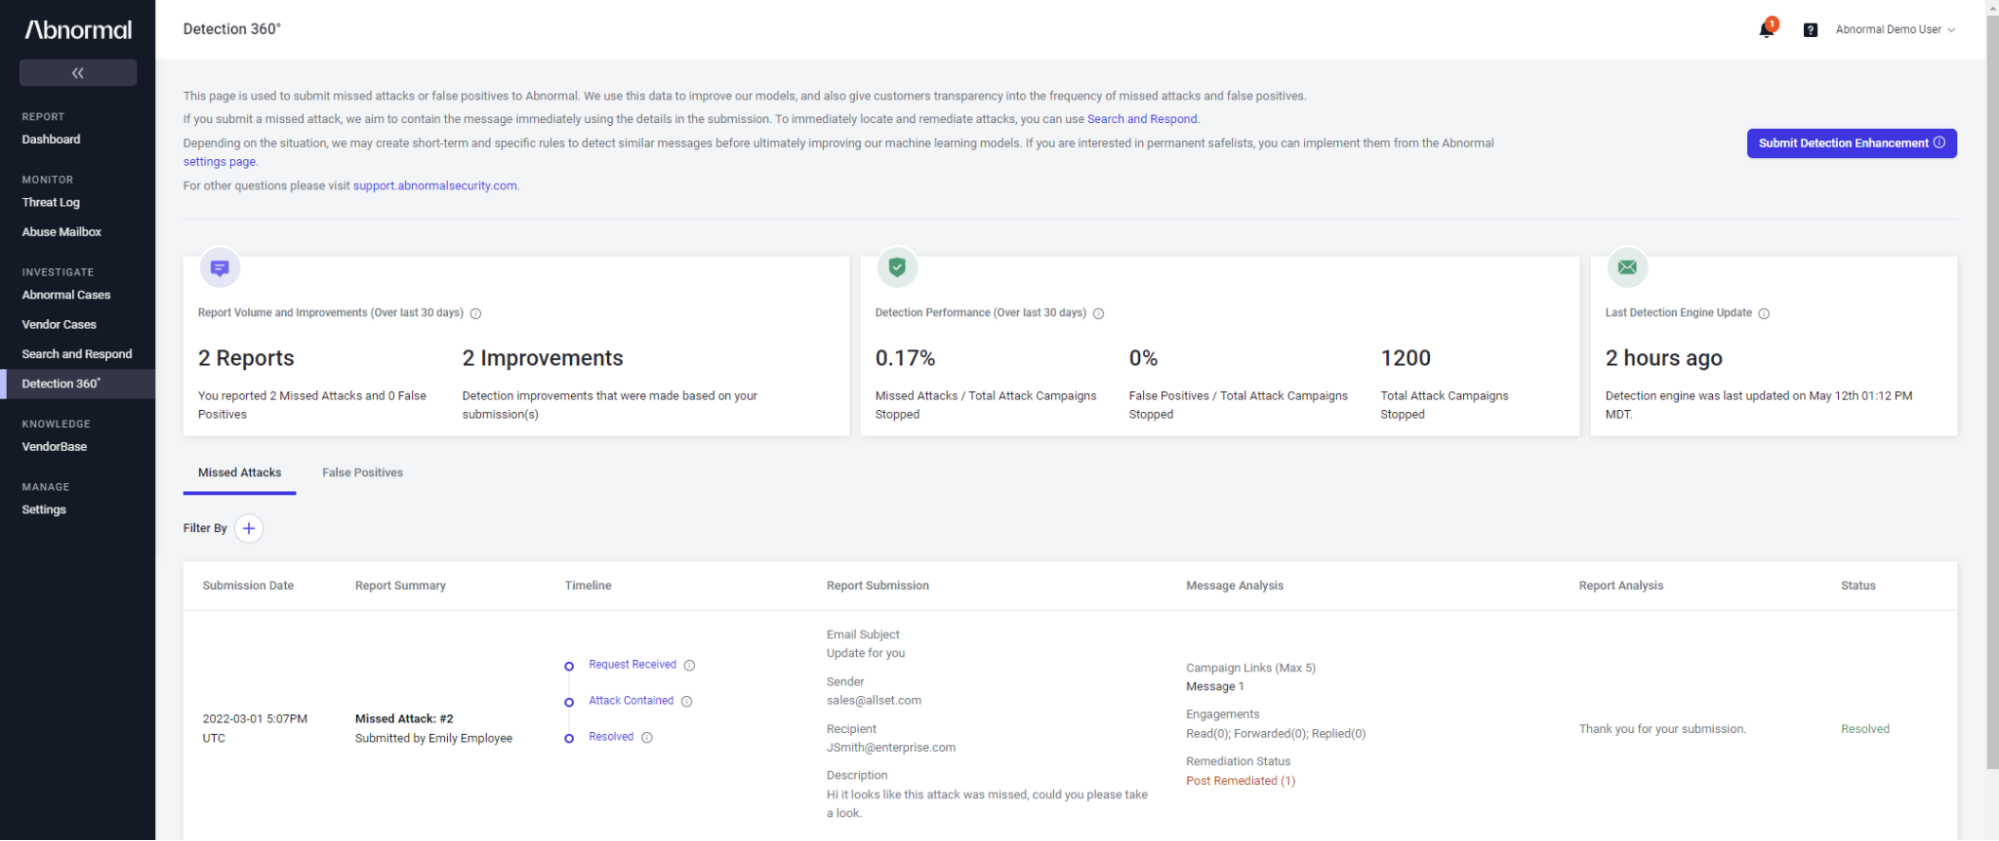Screen dimensions: 1999x841
Task: Show info next to Resolved timeline step
Action: (x=646, y=737)
